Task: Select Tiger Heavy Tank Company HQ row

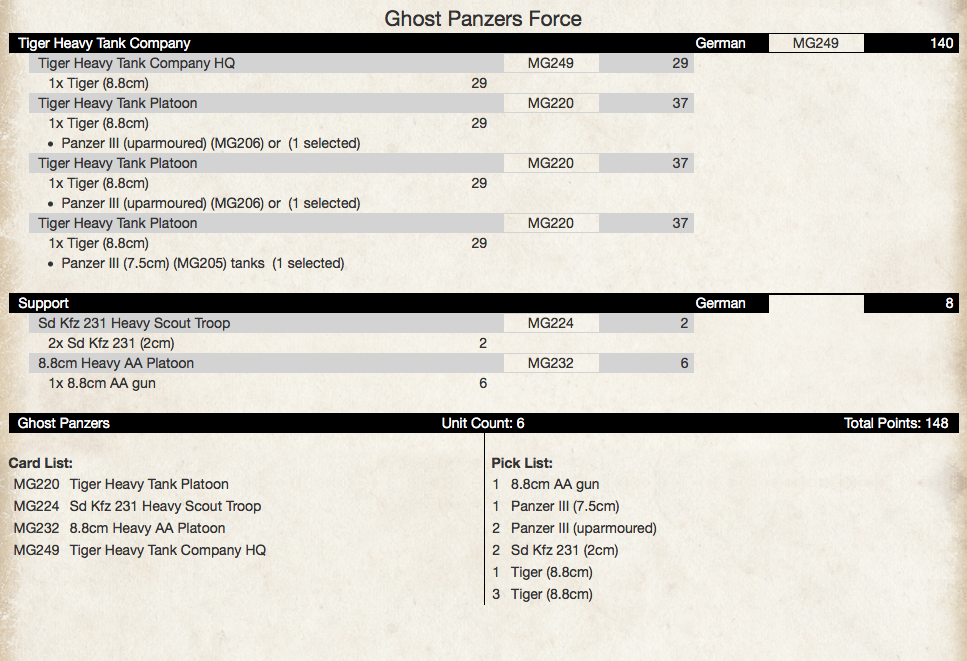Action: (361, 63)
